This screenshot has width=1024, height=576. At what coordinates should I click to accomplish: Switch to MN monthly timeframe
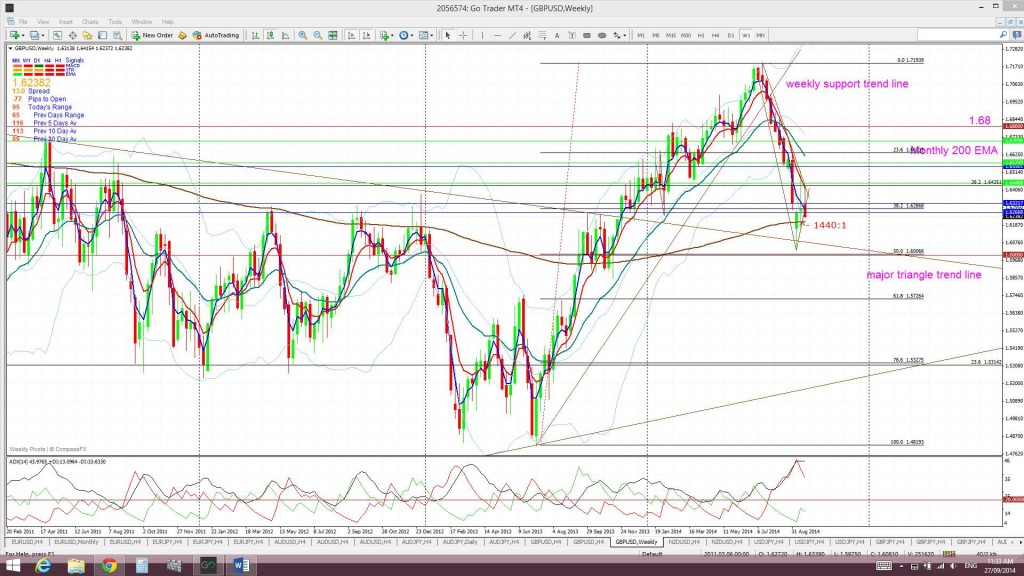(761, 35)
